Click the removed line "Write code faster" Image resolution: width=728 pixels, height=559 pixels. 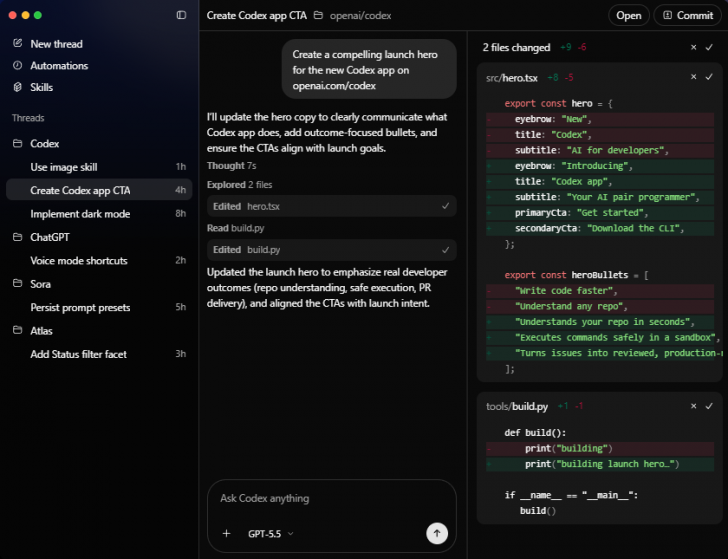600,291
